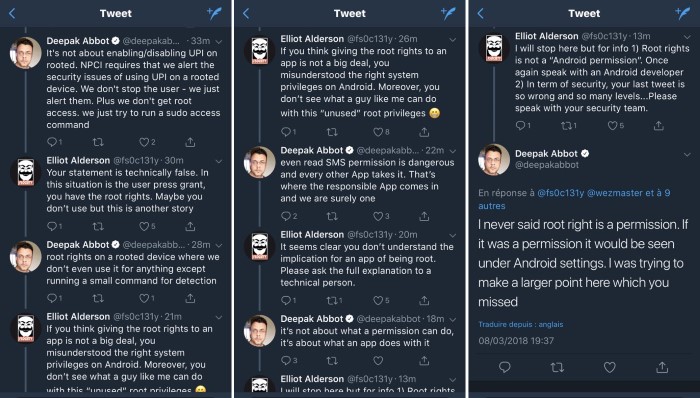Open Deepak Abbot's avatar in right panel
700x398 pixels.
click(494, 160)
